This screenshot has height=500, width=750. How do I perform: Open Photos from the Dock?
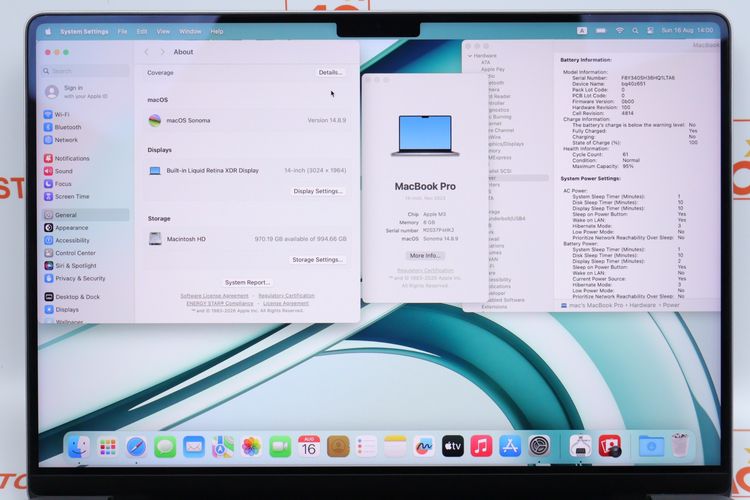coord(251,447)
